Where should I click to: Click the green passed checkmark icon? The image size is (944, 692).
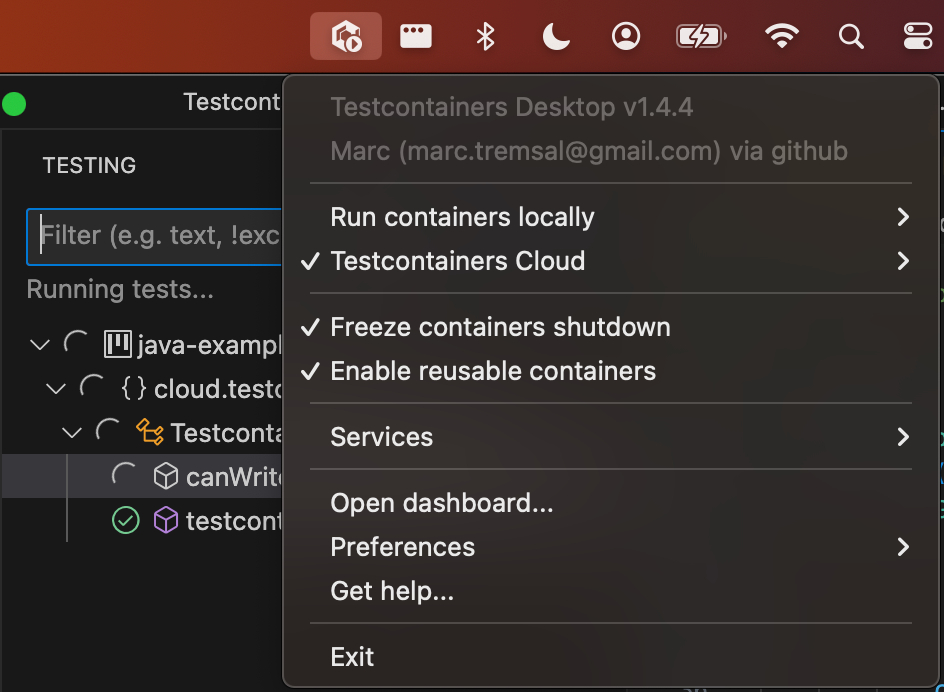125,520
